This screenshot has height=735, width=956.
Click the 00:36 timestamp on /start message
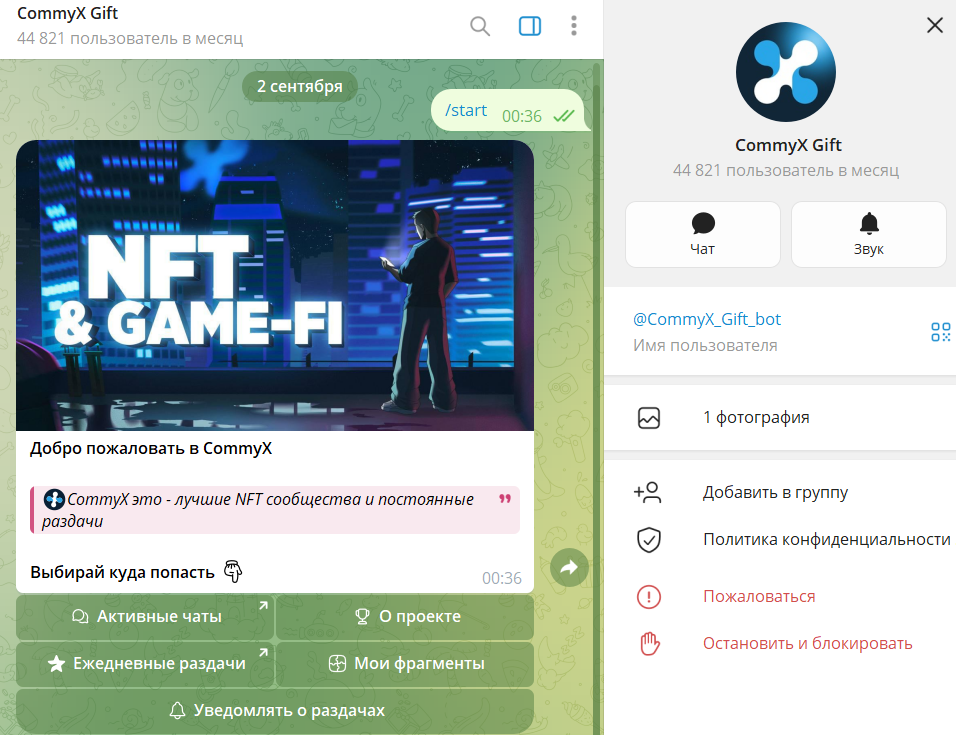point(522,116)
